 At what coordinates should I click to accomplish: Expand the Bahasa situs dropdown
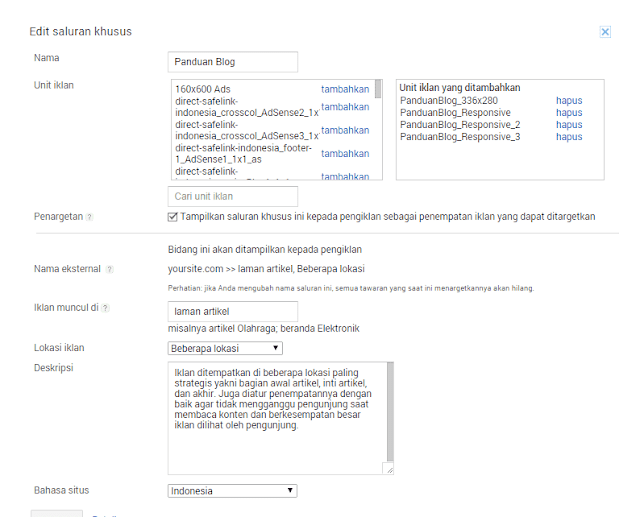pyautogui.click(x=232, y=491)
